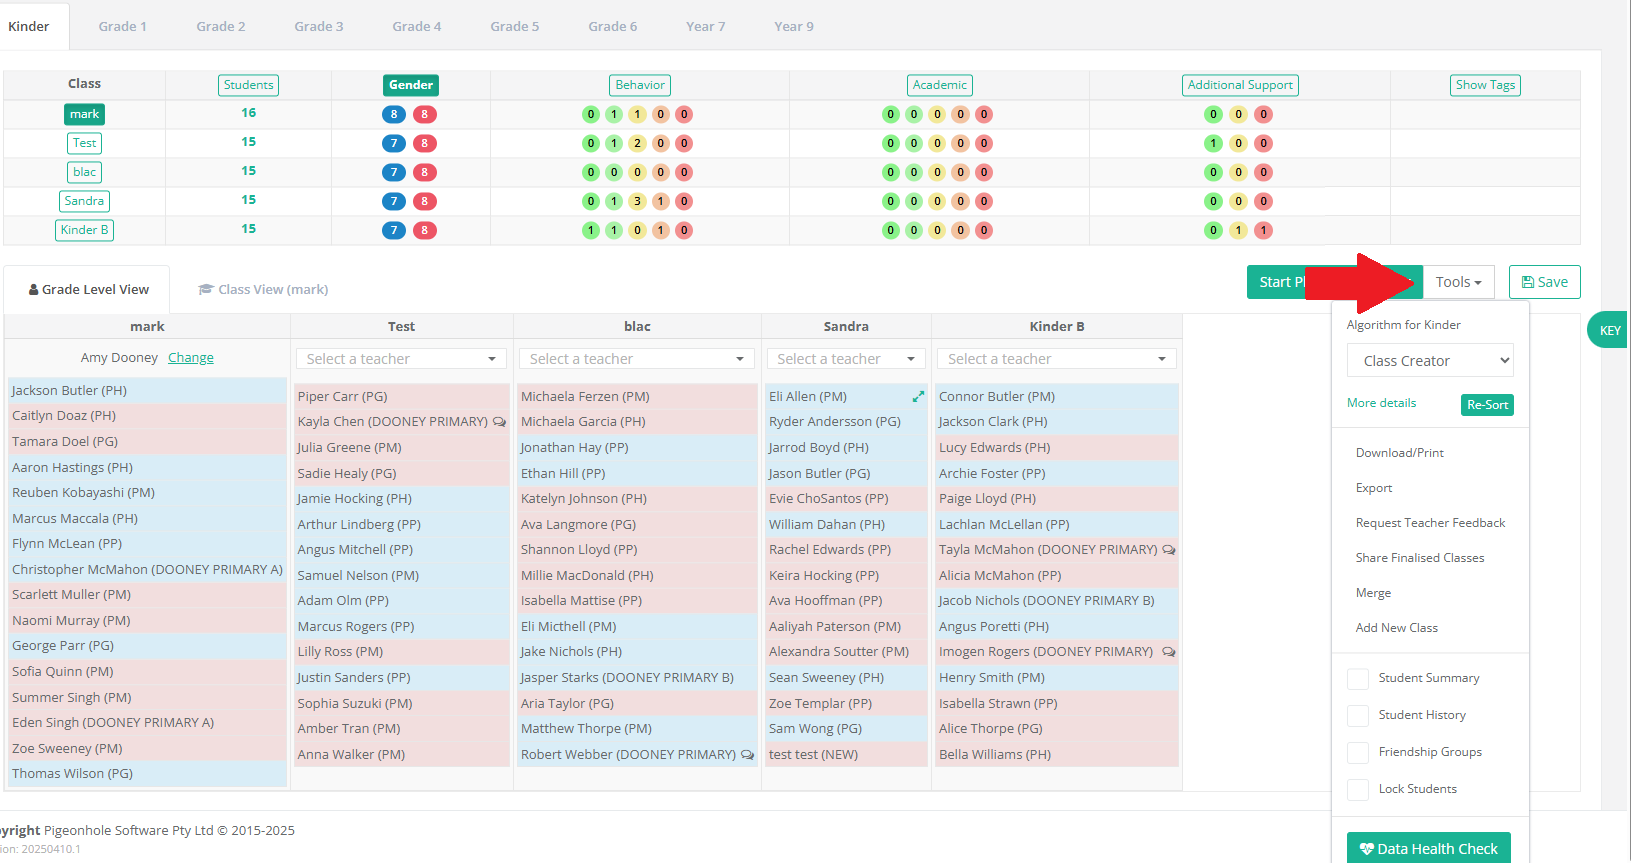
Task: Click the red female count badge for Kinder B
Action: [425, 230]
